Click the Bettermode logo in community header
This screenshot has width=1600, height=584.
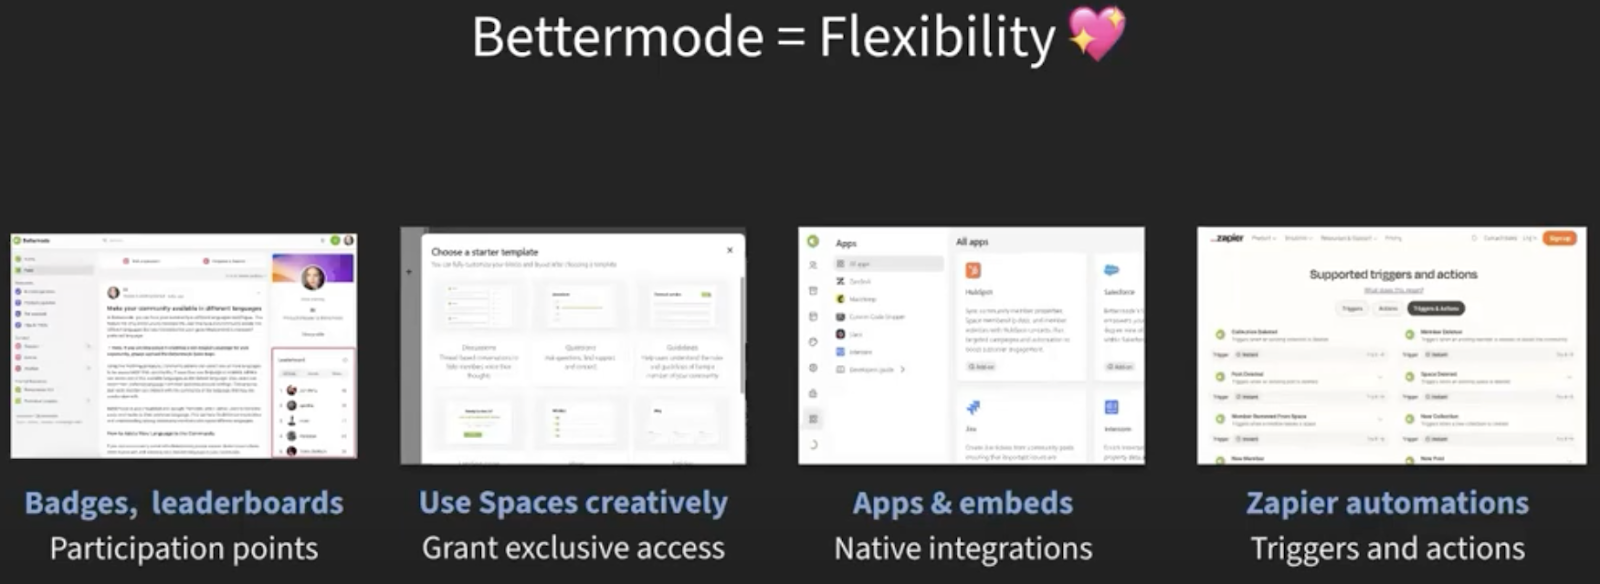click(x=32, y=241)
